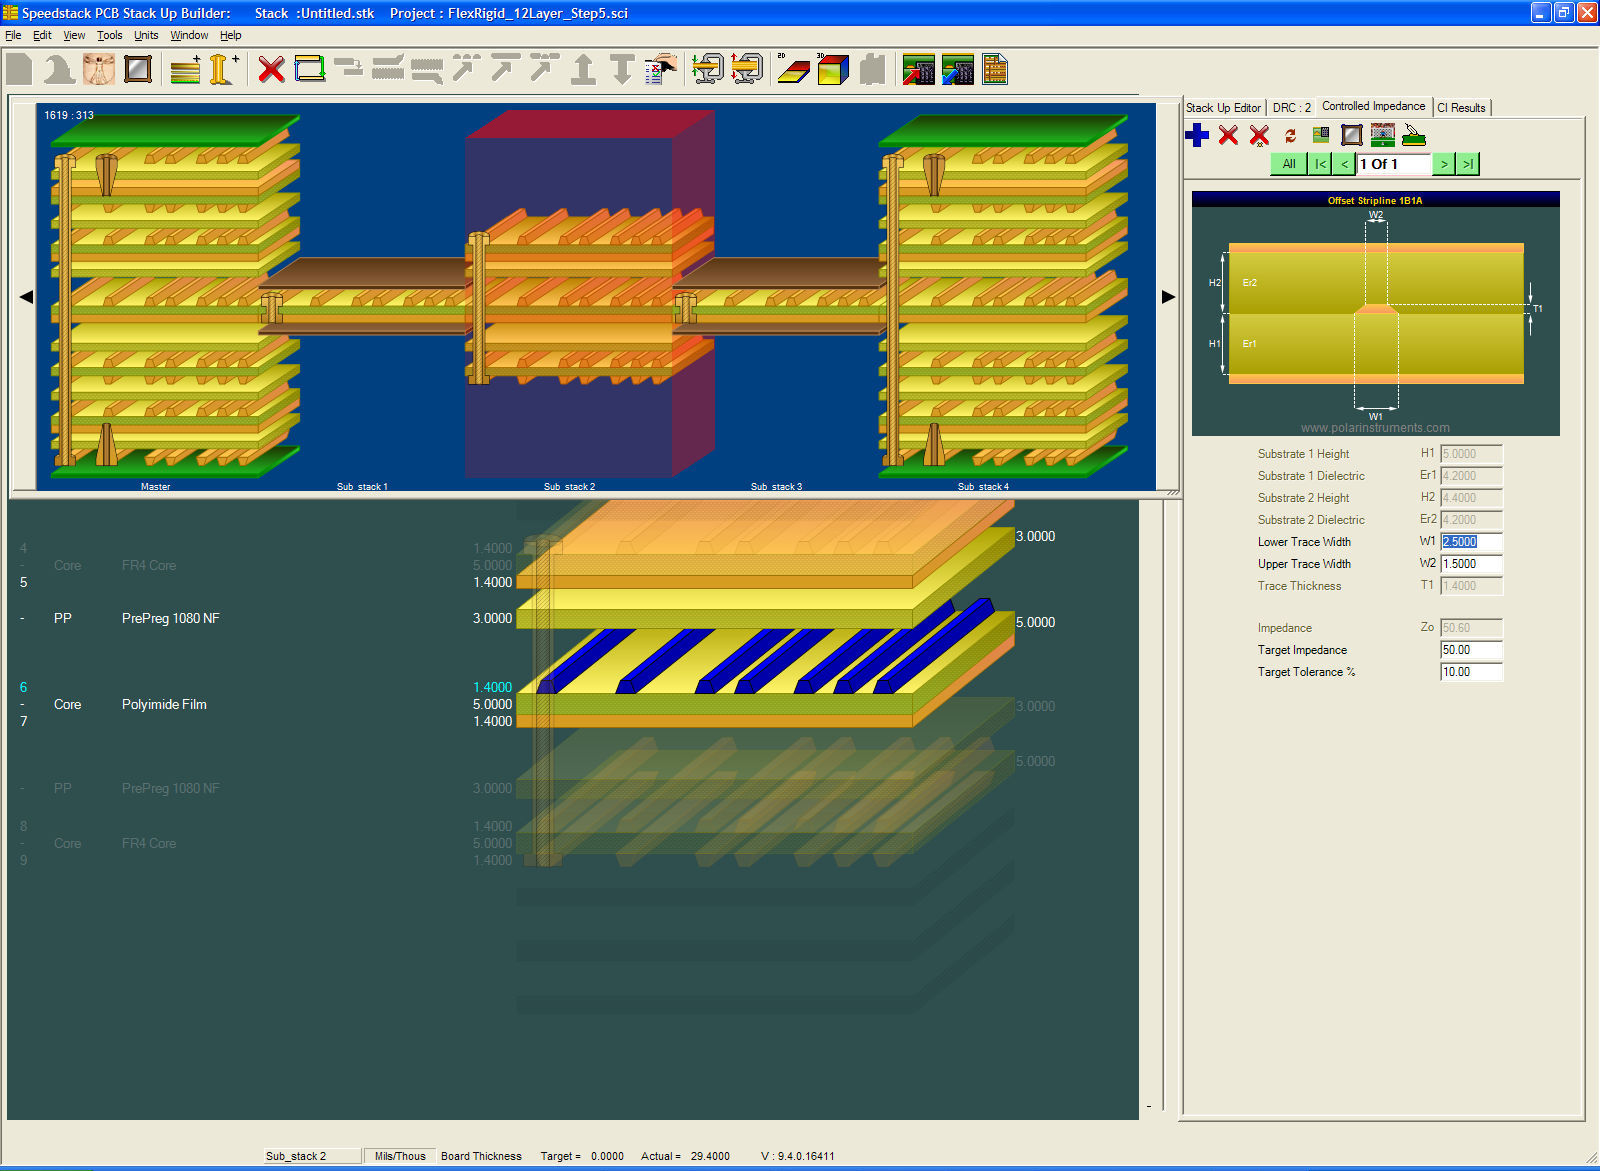Click the Lower Trace Width W1 field
Screen dimensions: 1600x1171
(x=1471, y=542)
